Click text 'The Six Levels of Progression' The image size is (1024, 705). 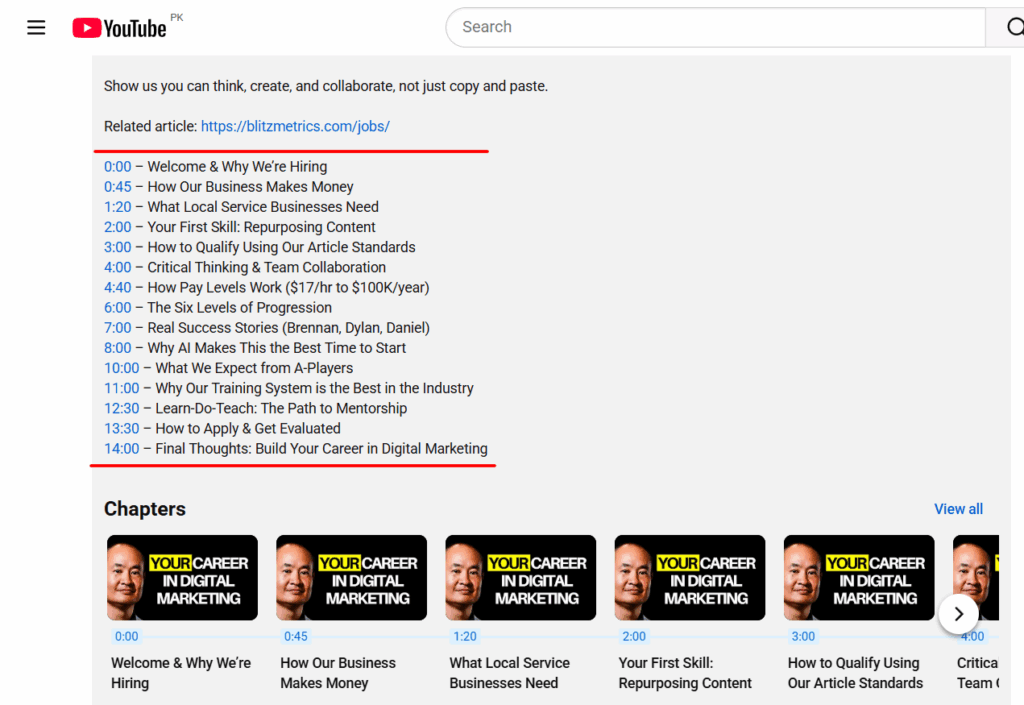(240, 307)
